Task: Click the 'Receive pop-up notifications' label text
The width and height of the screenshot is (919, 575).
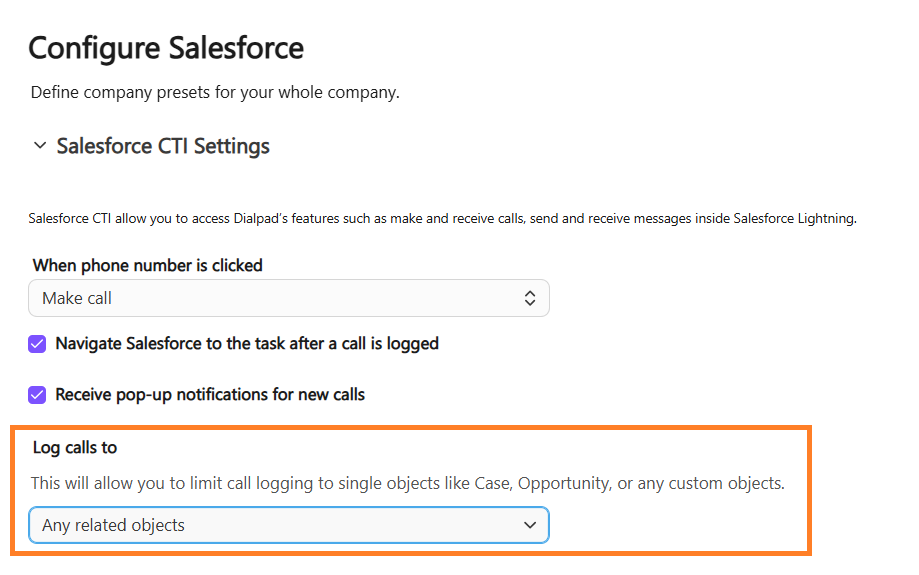Action: pos(210,394)
